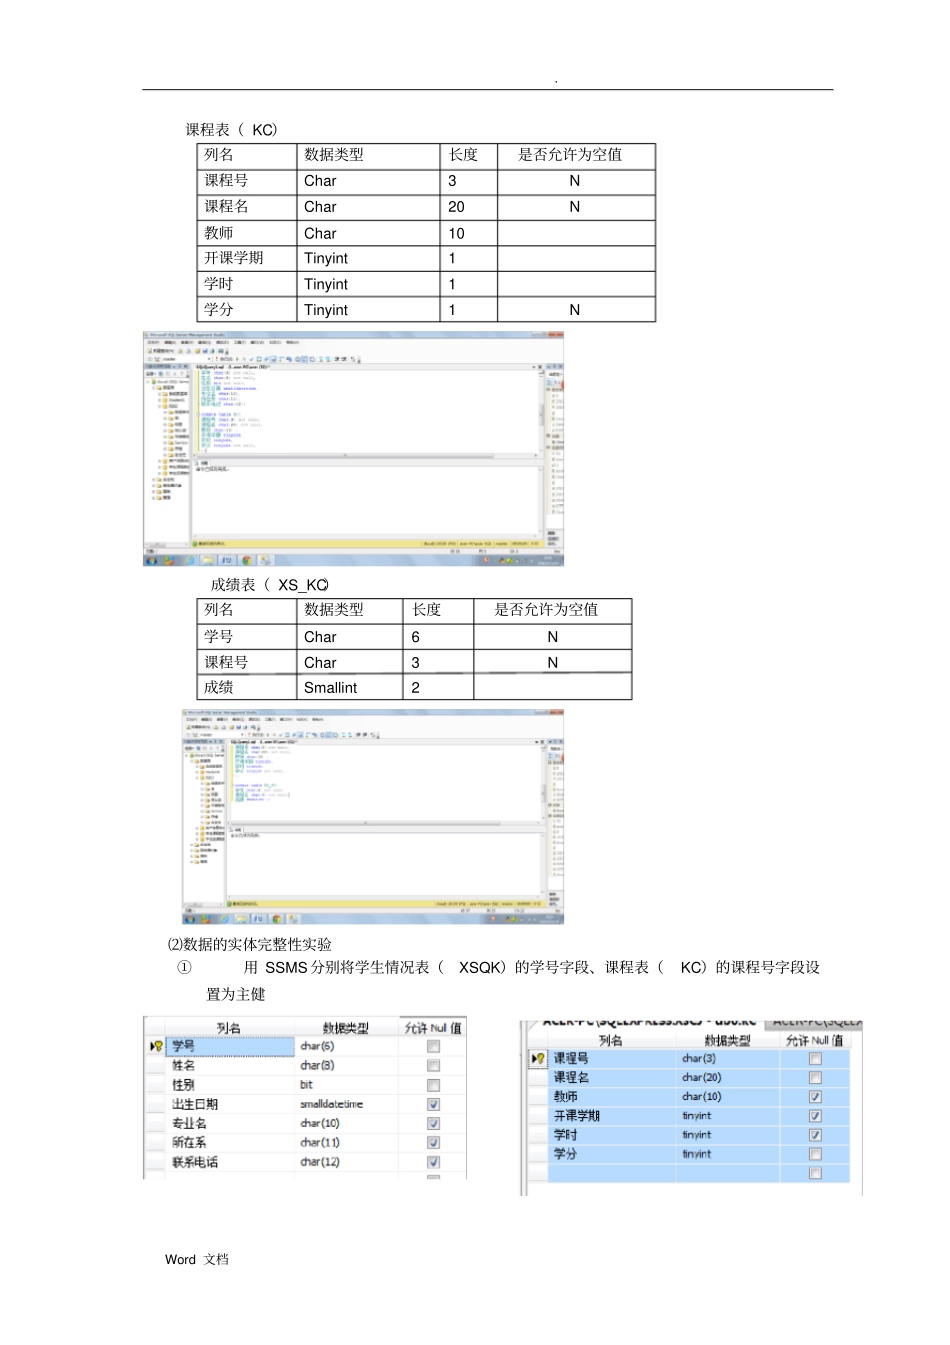This screenshot has width=950, height=1345.
Task: Click Chrome taskbar icon in upper SSMS screenshot
Action: click(x=247, y=561)
